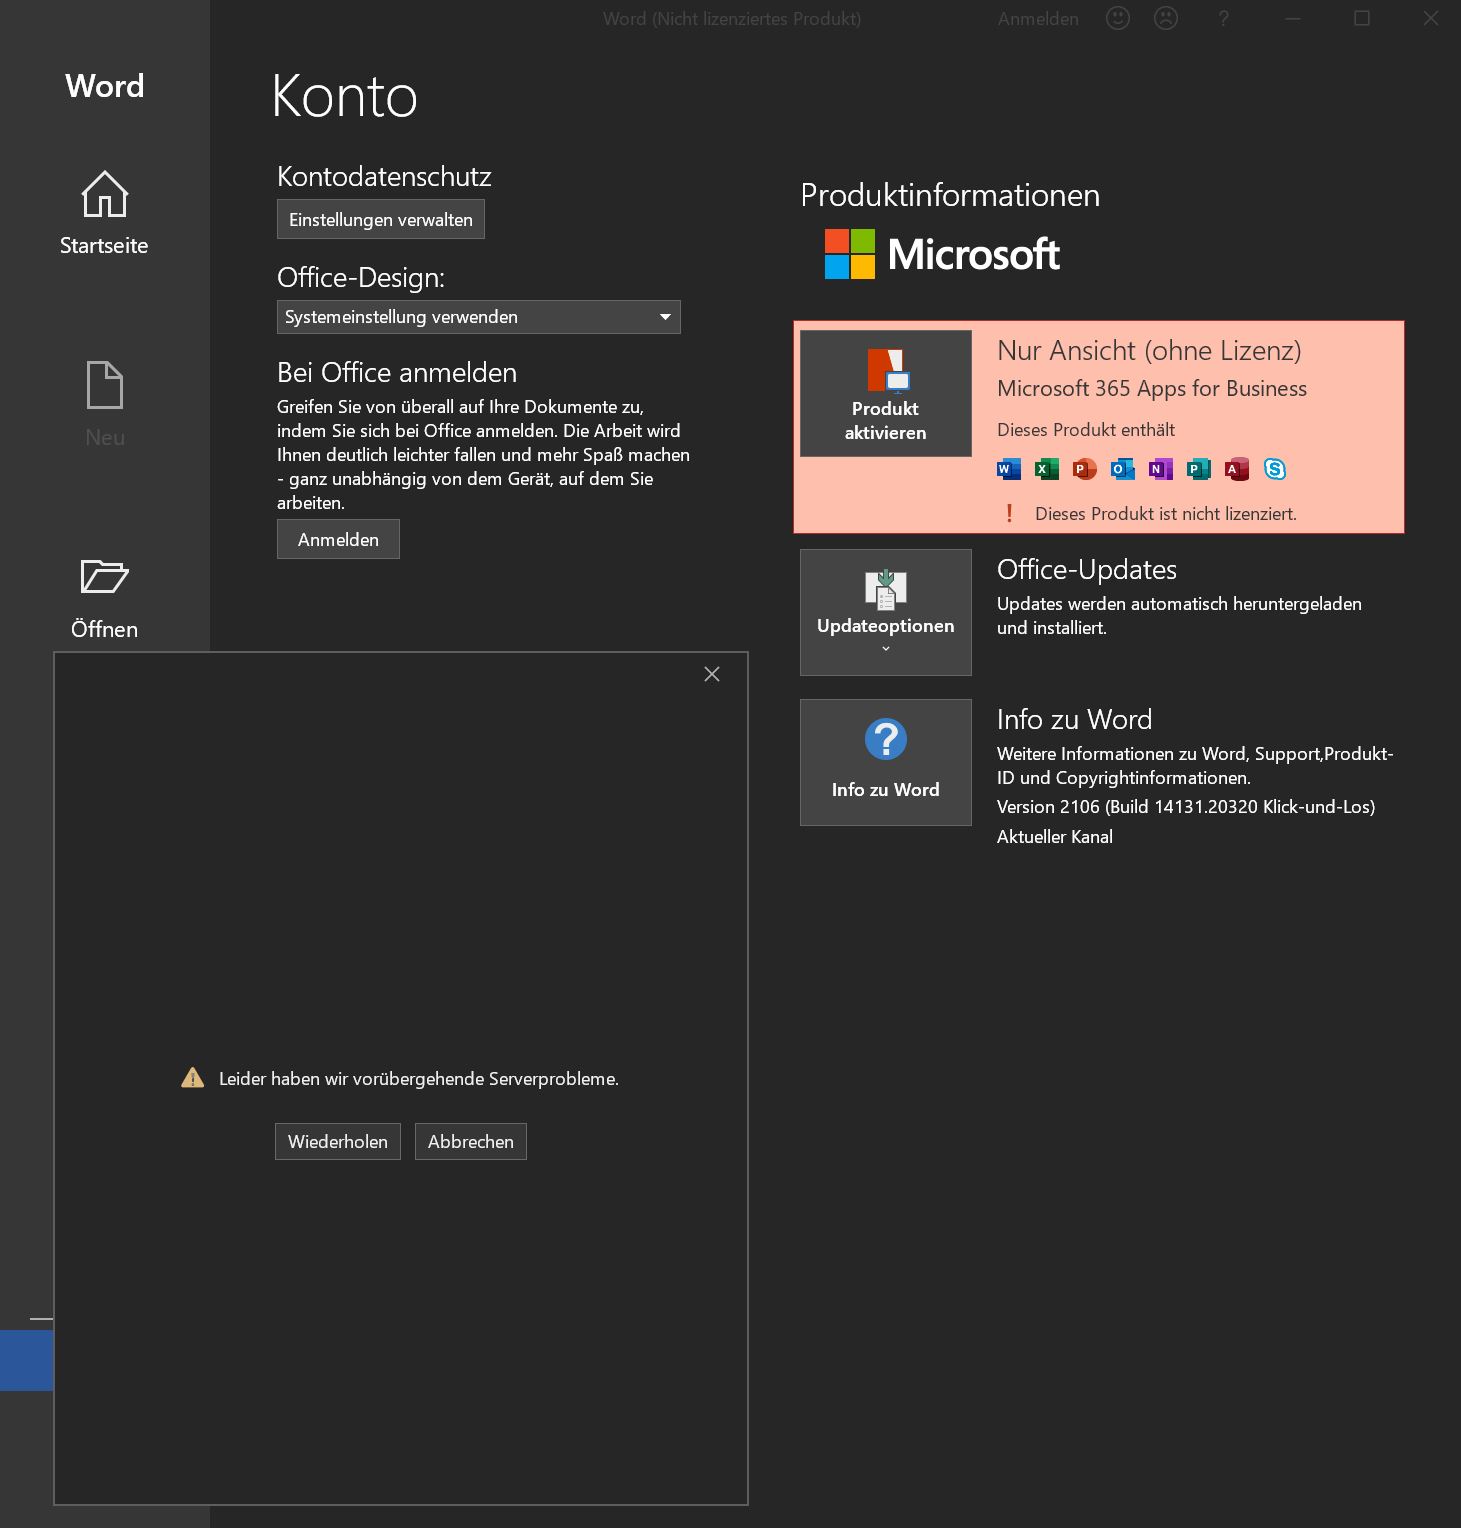
Task: Click the Skype for Business icon
Action: 1275,469
